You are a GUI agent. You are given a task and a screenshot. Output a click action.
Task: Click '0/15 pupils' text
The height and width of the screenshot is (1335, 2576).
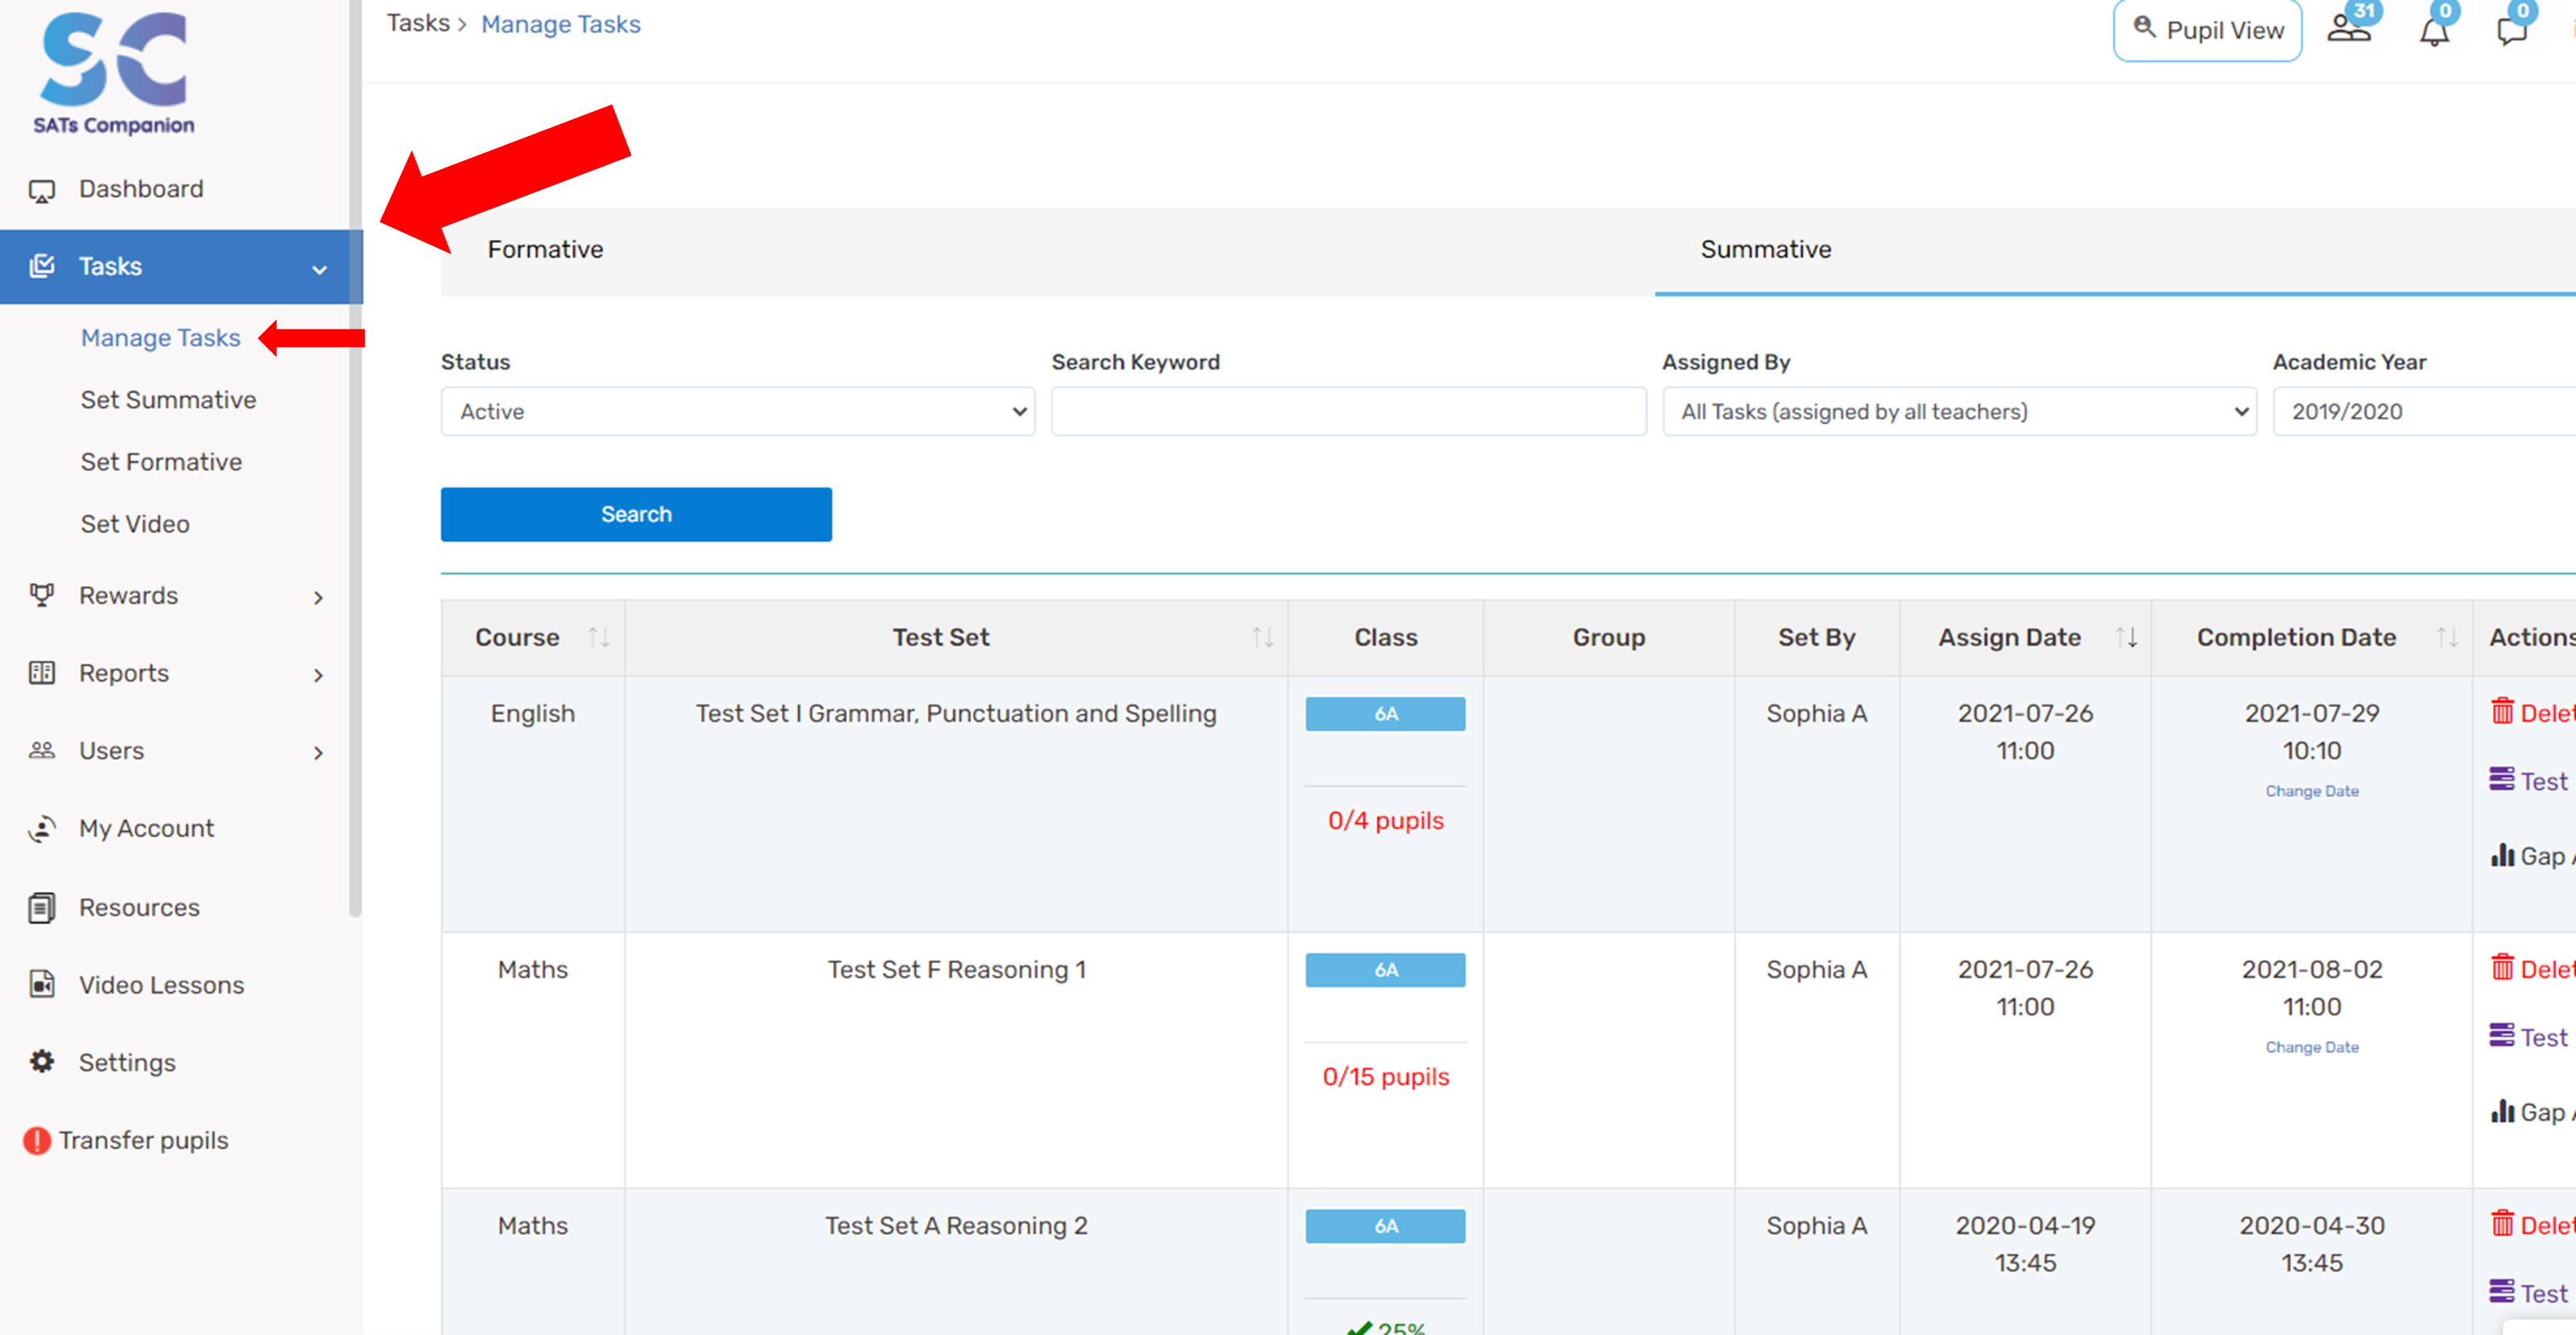coord(1385,1076)
